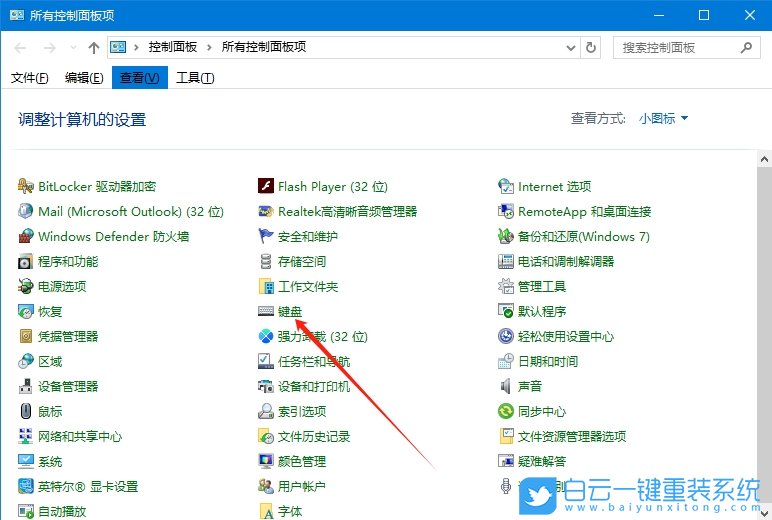Click the 英特尔 显卡设置 icon
The width and height of the screenshot is (772, 520).
tap(26, 487)
